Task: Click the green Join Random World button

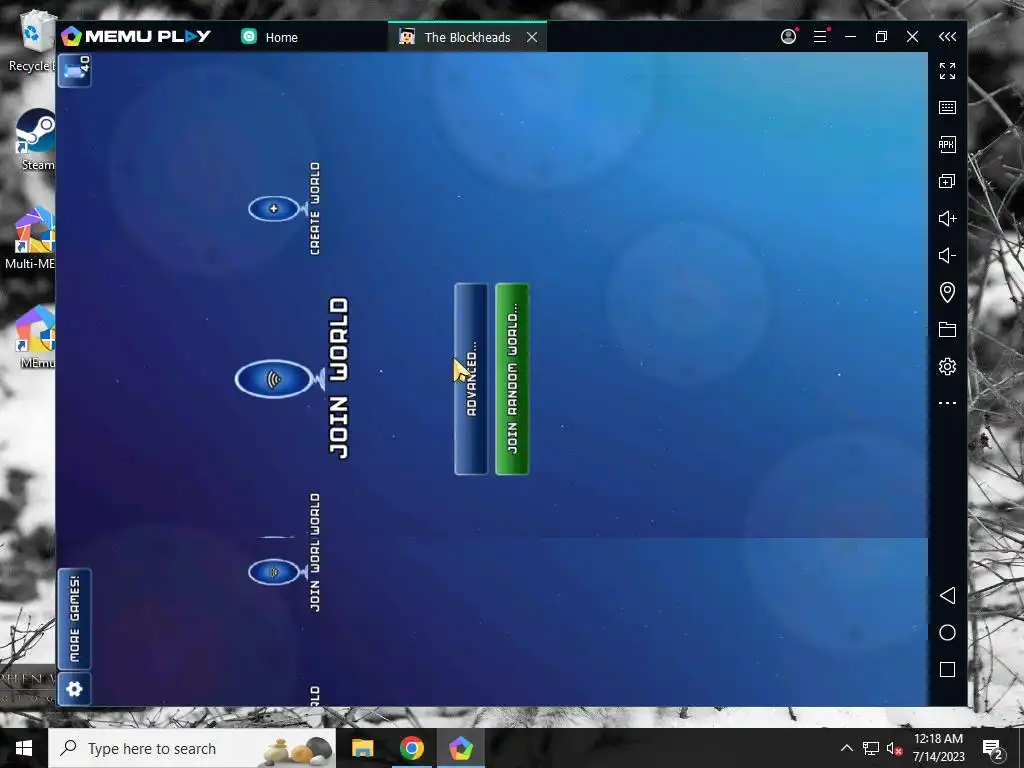Action: 513,379
